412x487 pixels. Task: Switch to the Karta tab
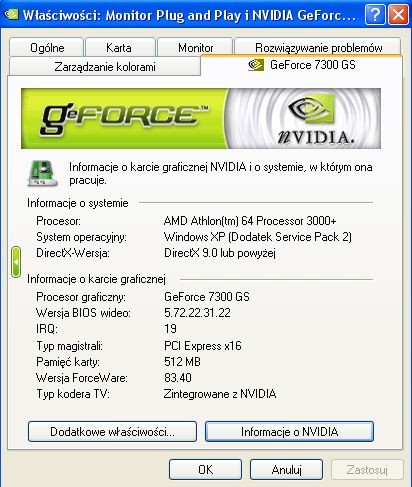(119, 48)
